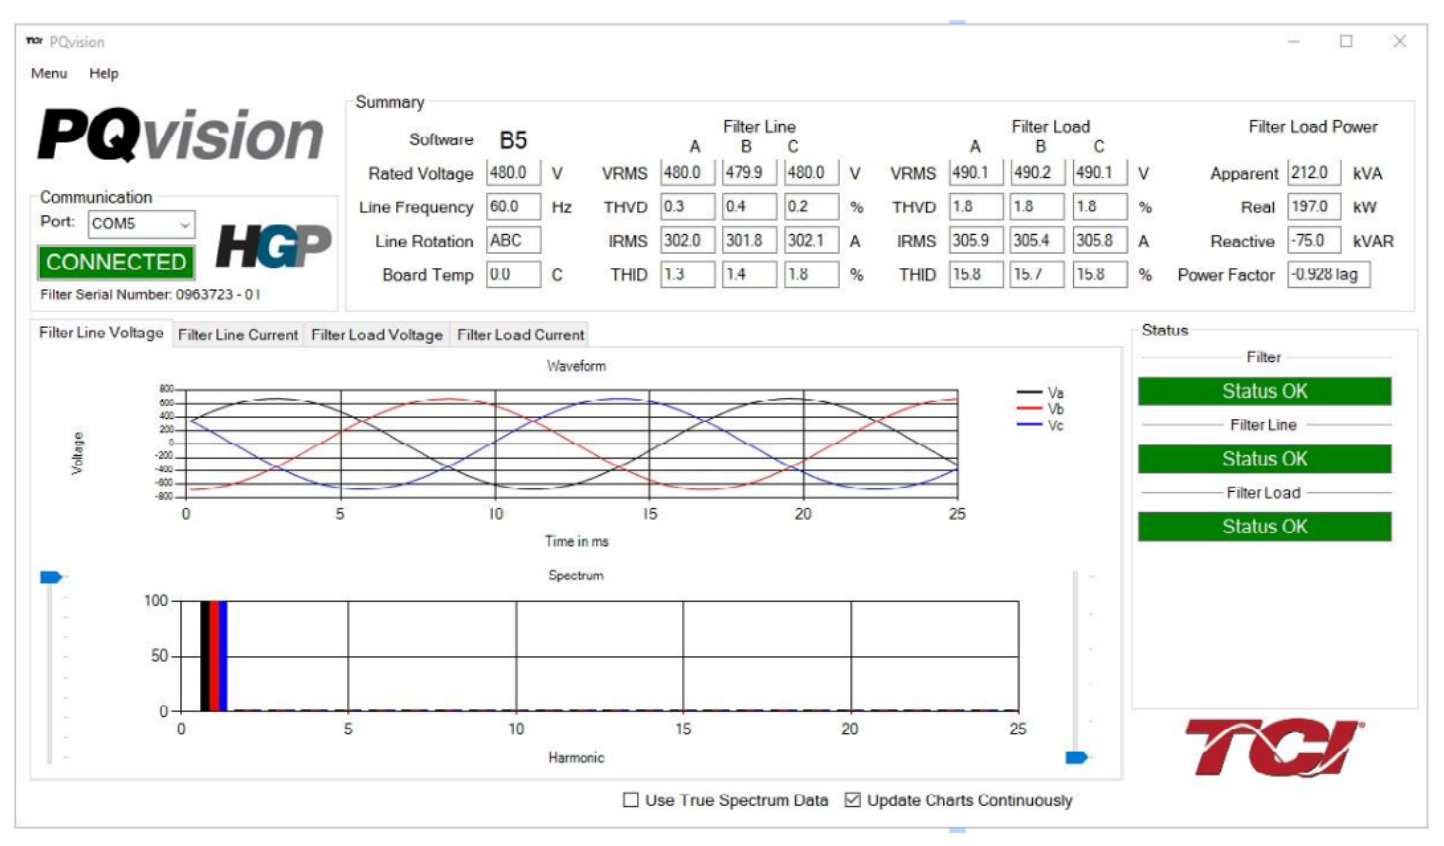Click the Board Temp field

tap(514, 275)
